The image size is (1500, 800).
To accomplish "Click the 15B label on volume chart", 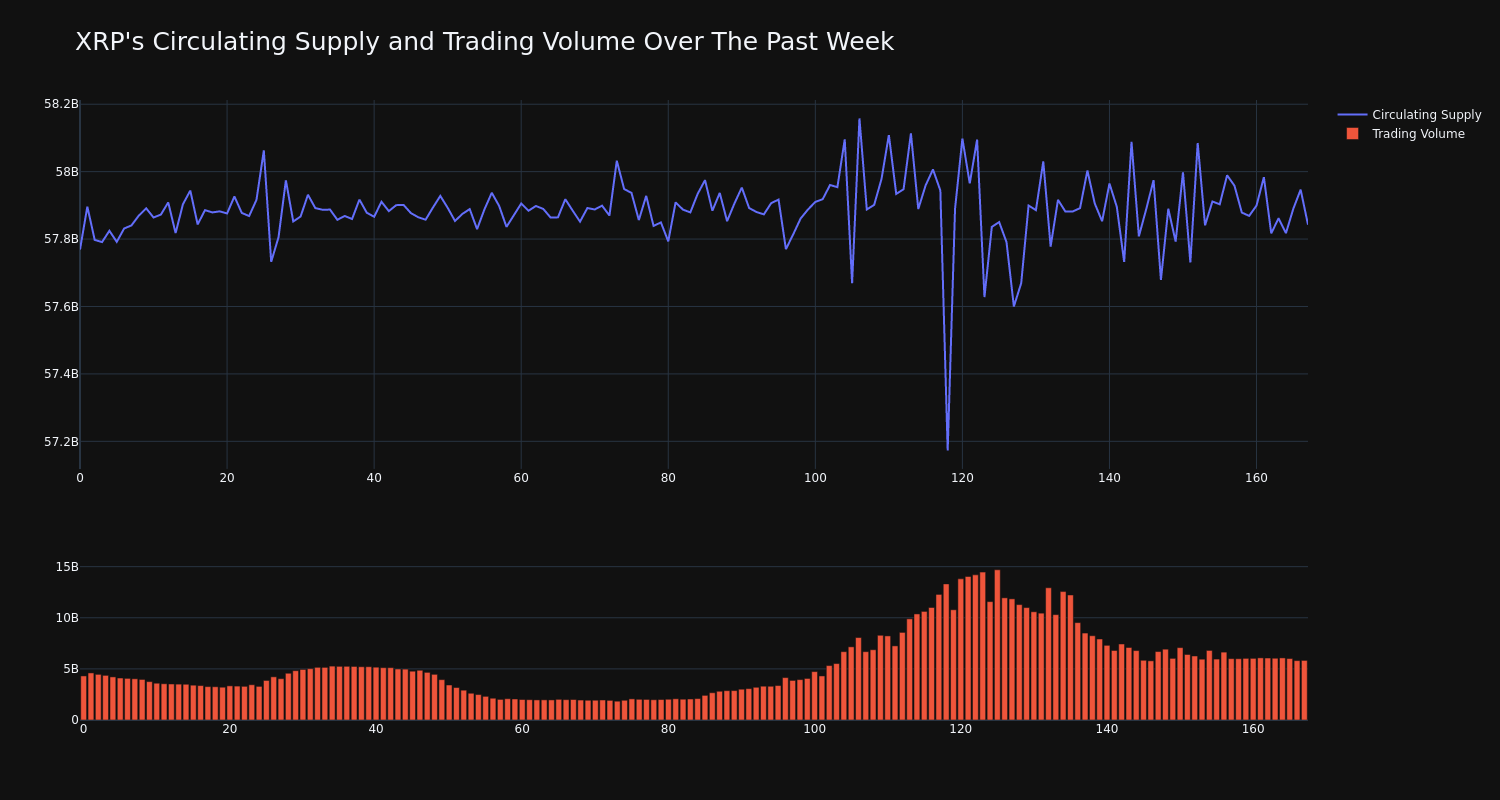I will click(x=67, y=567).
